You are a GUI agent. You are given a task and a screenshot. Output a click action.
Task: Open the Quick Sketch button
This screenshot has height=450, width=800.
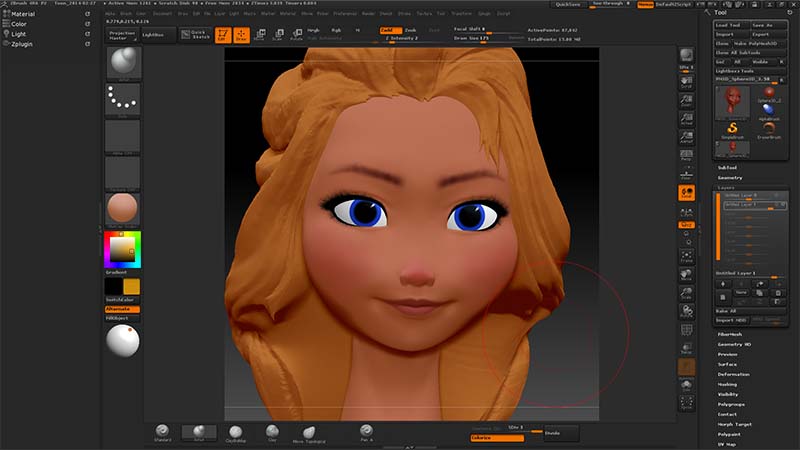pos(199,34)
